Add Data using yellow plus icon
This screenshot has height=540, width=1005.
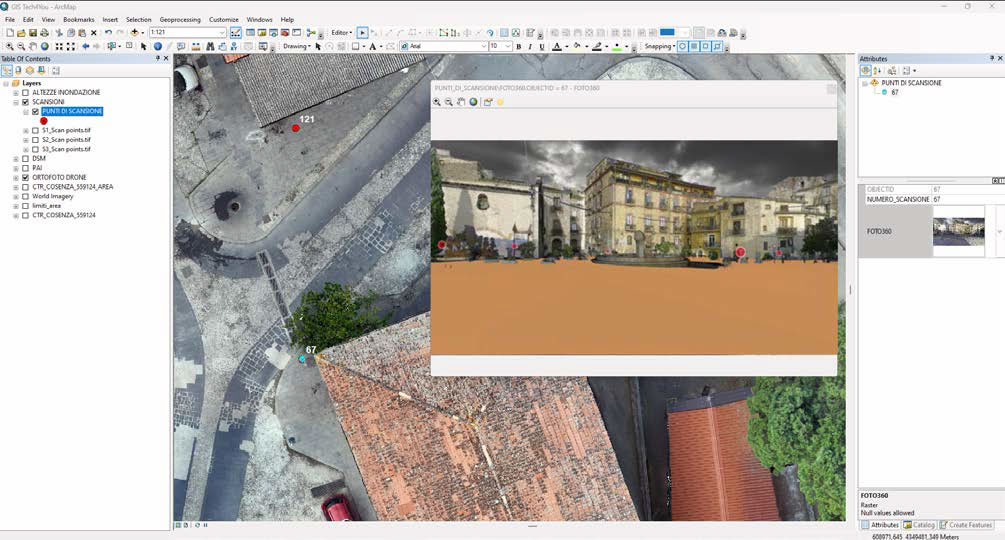[x=134, y=33]
